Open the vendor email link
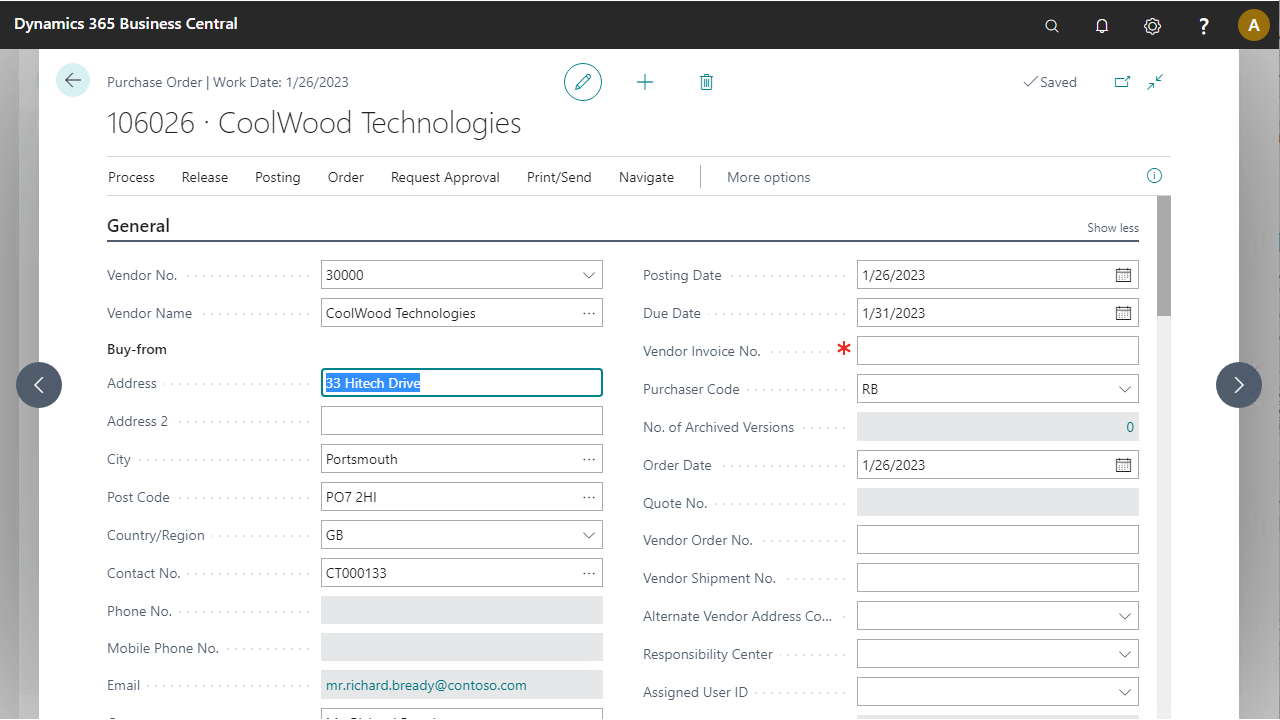Screen dimensions: 1280x720 click(426, 685)
